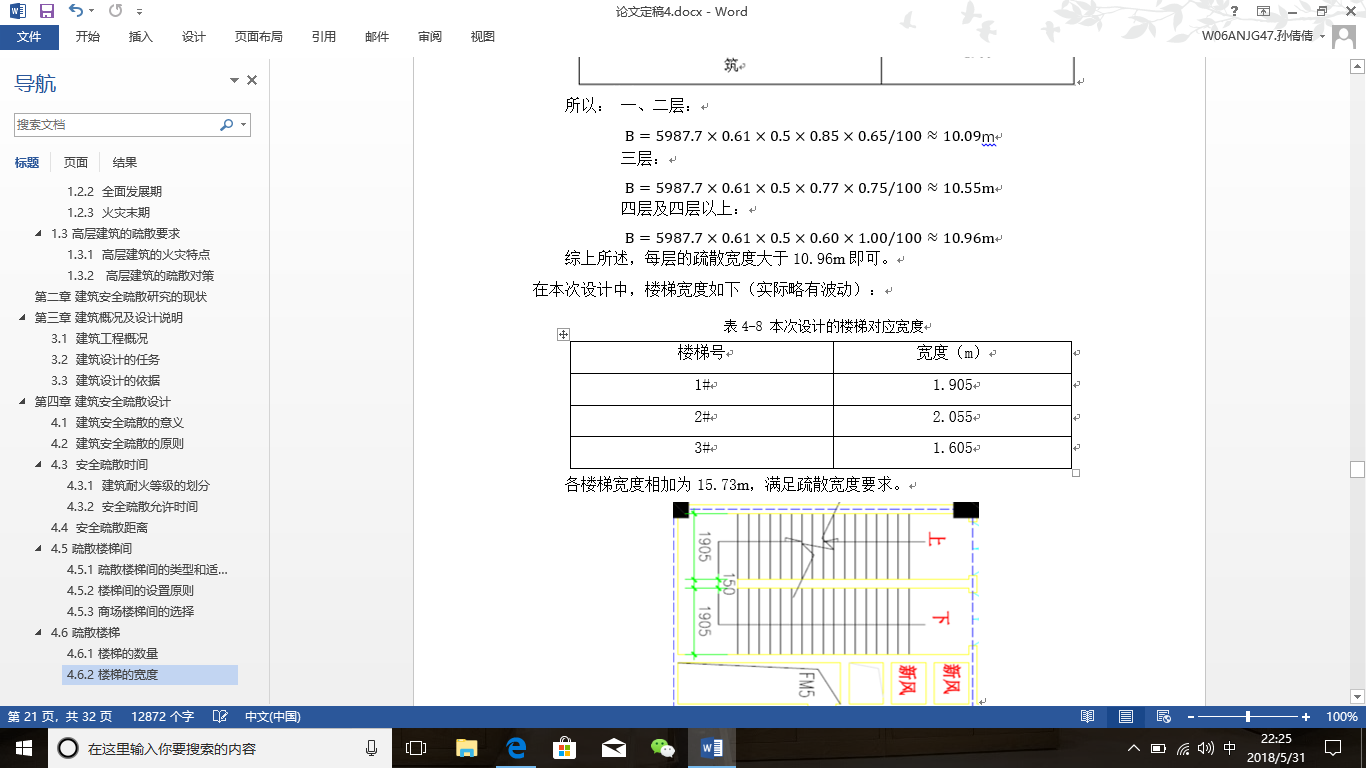Switch to the 审阅 ribbon tab
This screenshot has width=1366, height=768.
(x=430, y=37)
